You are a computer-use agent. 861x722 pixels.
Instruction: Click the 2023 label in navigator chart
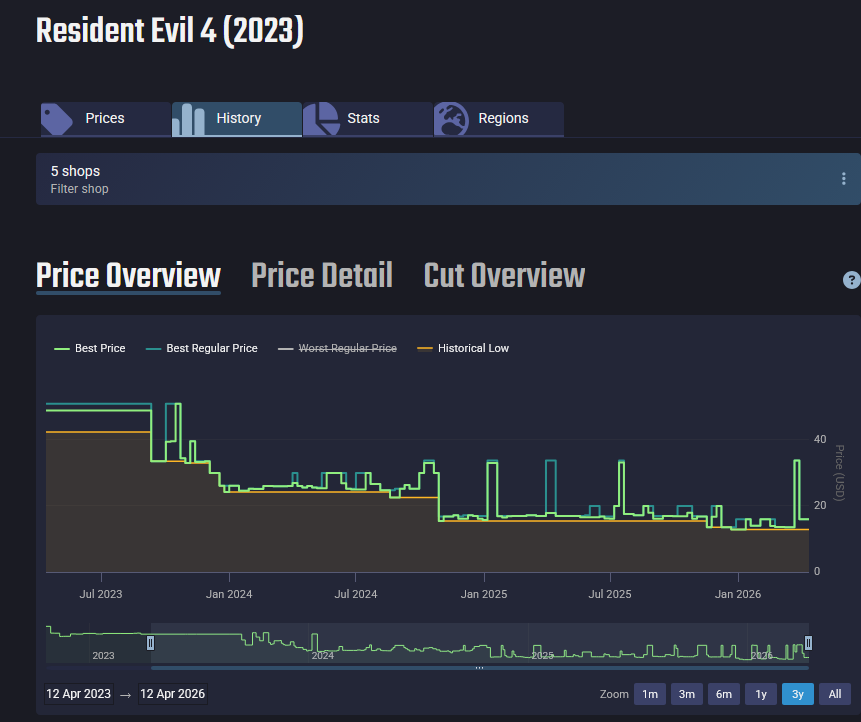[103, 656]
